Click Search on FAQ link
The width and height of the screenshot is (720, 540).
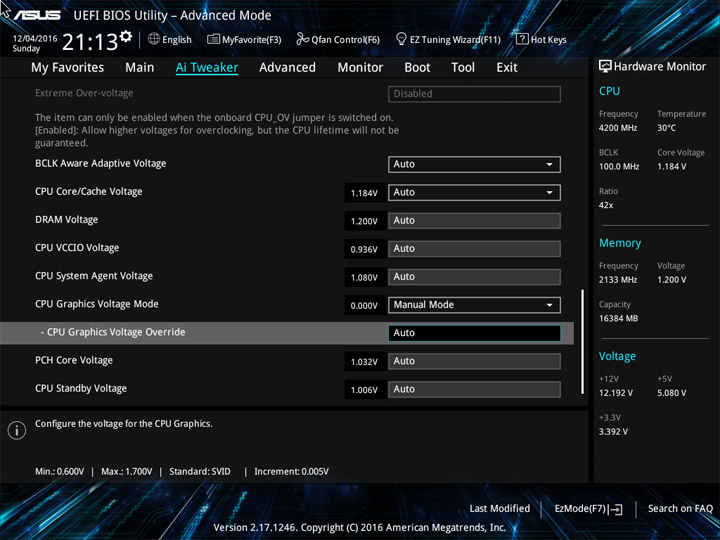[680, 509]
